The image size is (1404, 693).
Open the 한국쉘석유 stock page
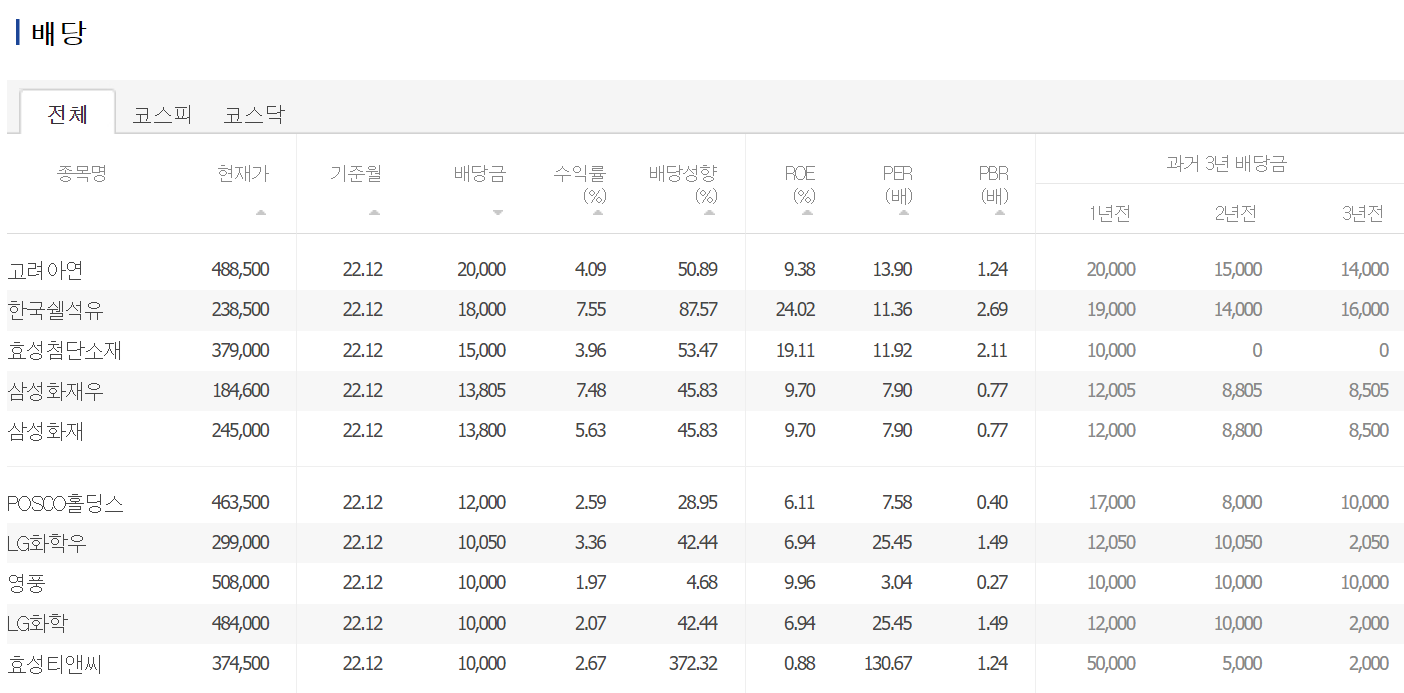pyautogui.click(x=55, y=310)
